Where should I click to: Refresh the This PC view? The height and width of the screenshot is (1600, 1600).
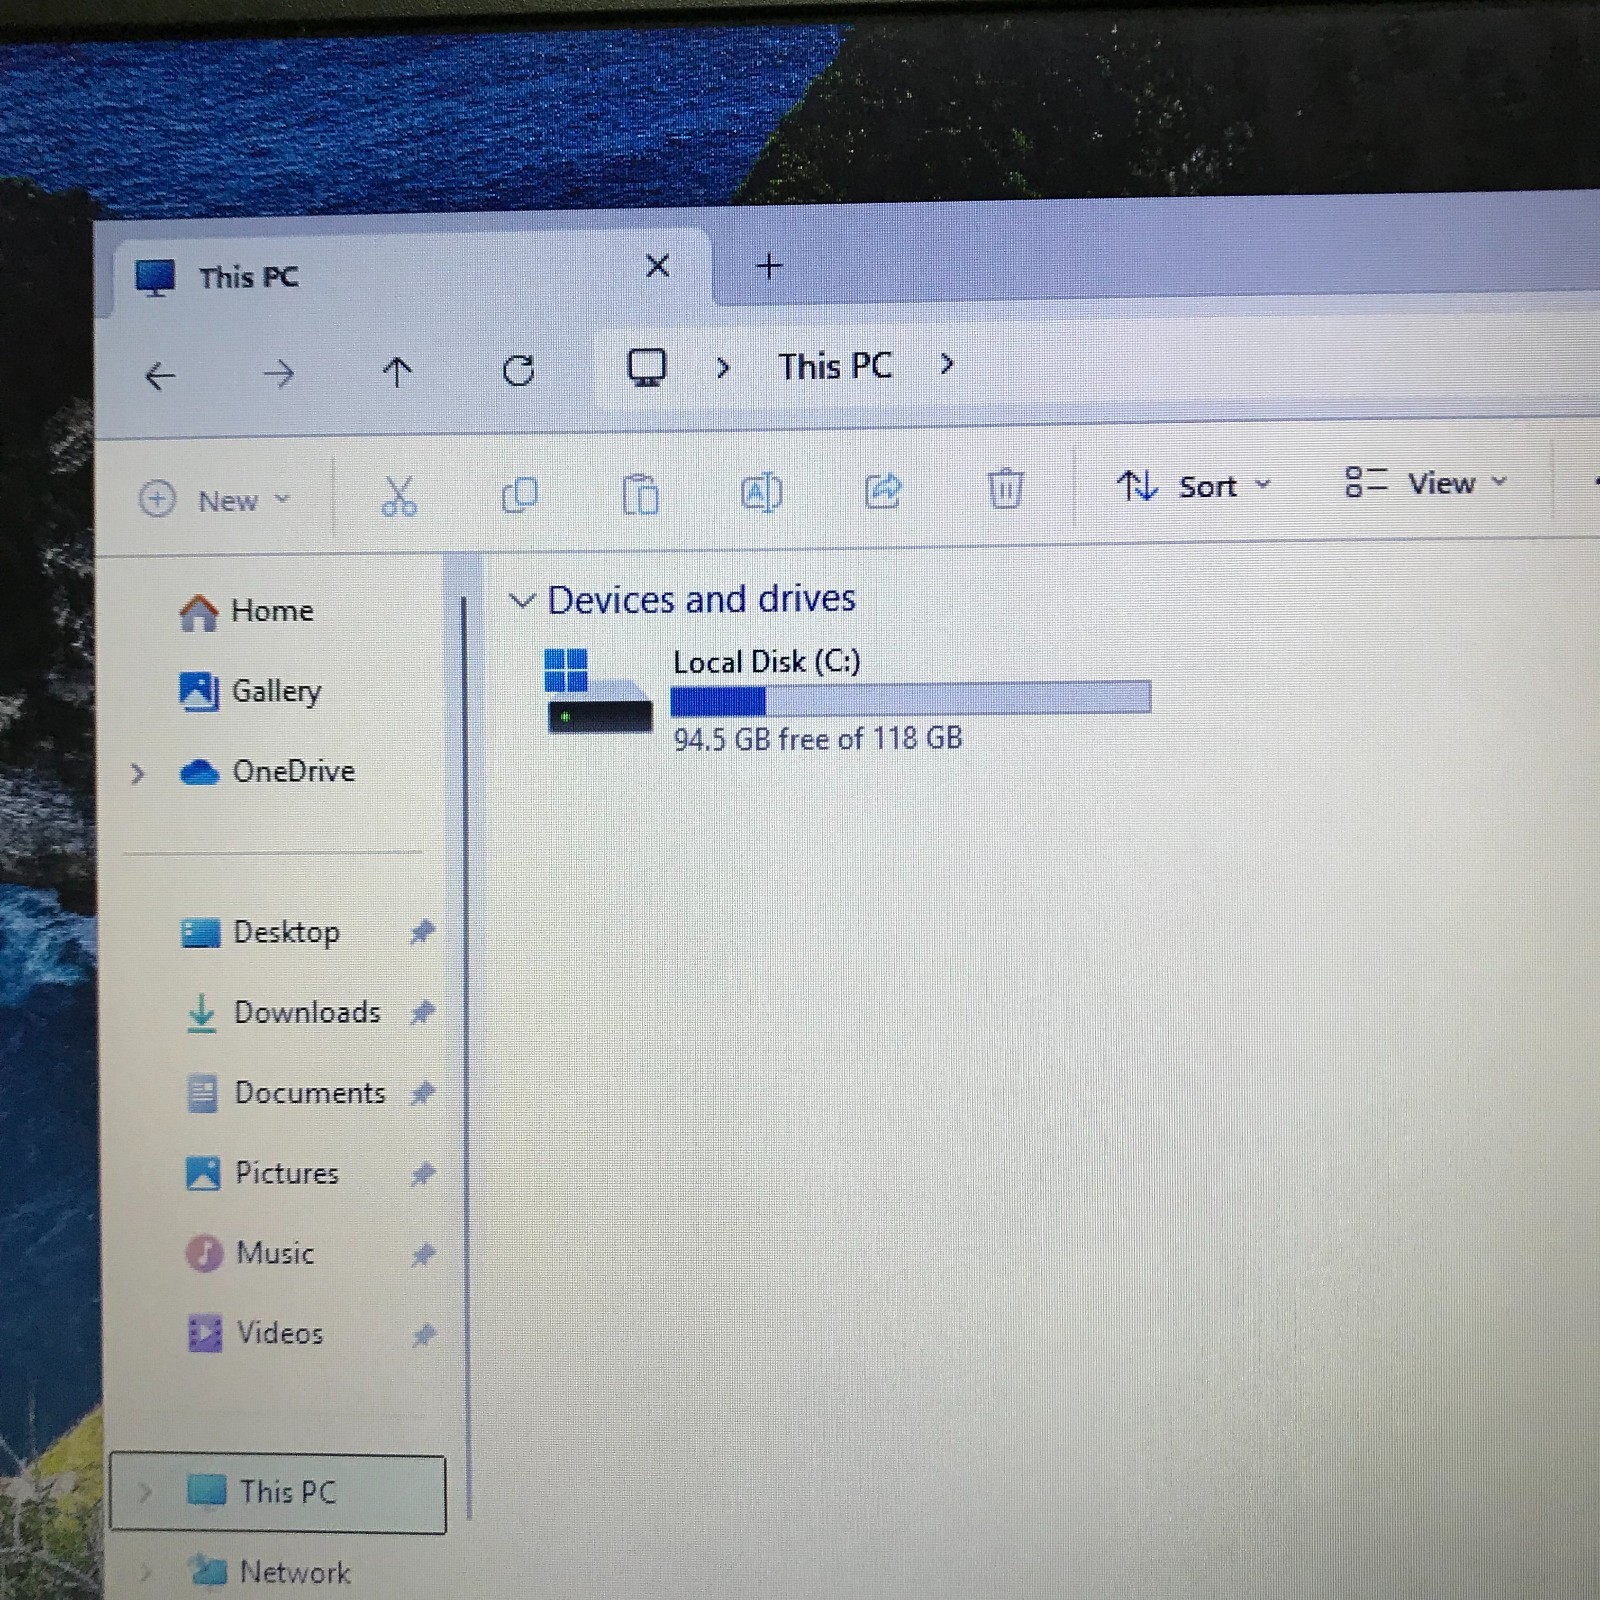(x=518, y=370)
